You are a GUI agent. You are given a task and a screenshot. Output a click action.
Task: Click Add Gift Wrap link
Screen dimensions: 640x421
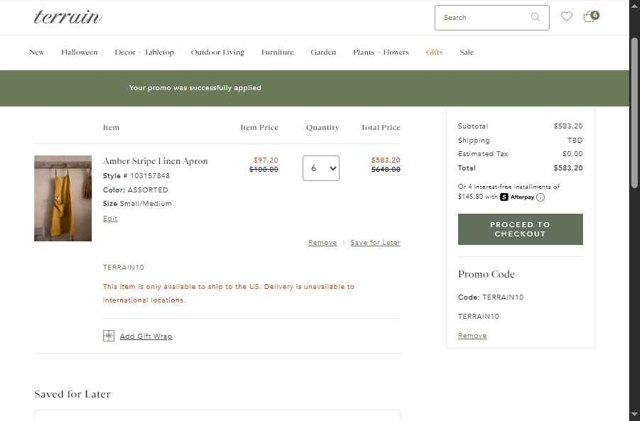click(146, 336)
